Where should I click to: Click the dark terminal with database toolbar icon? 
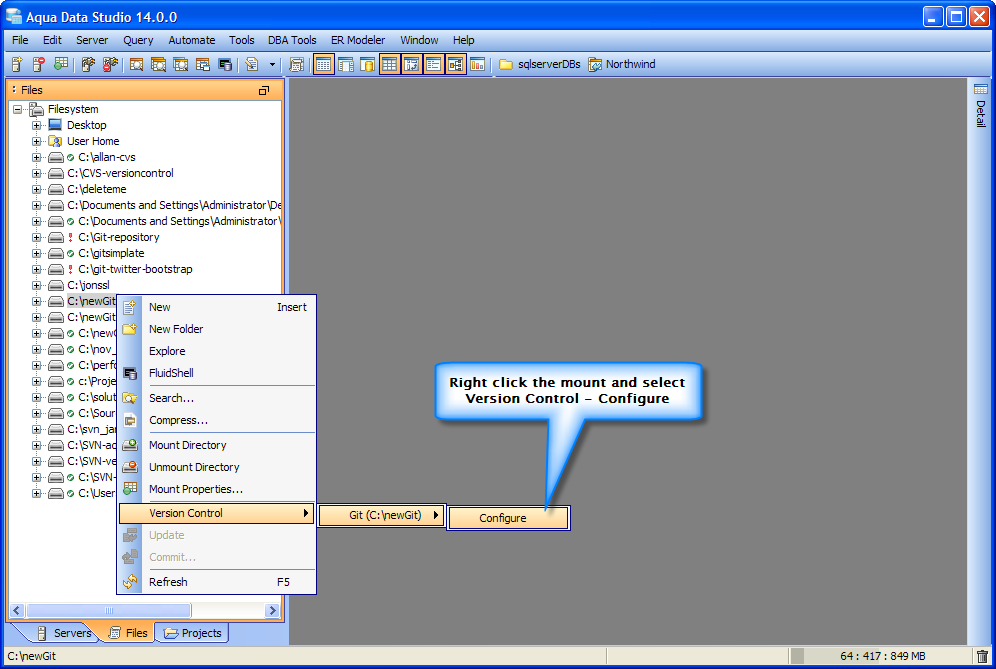point(225,64)
